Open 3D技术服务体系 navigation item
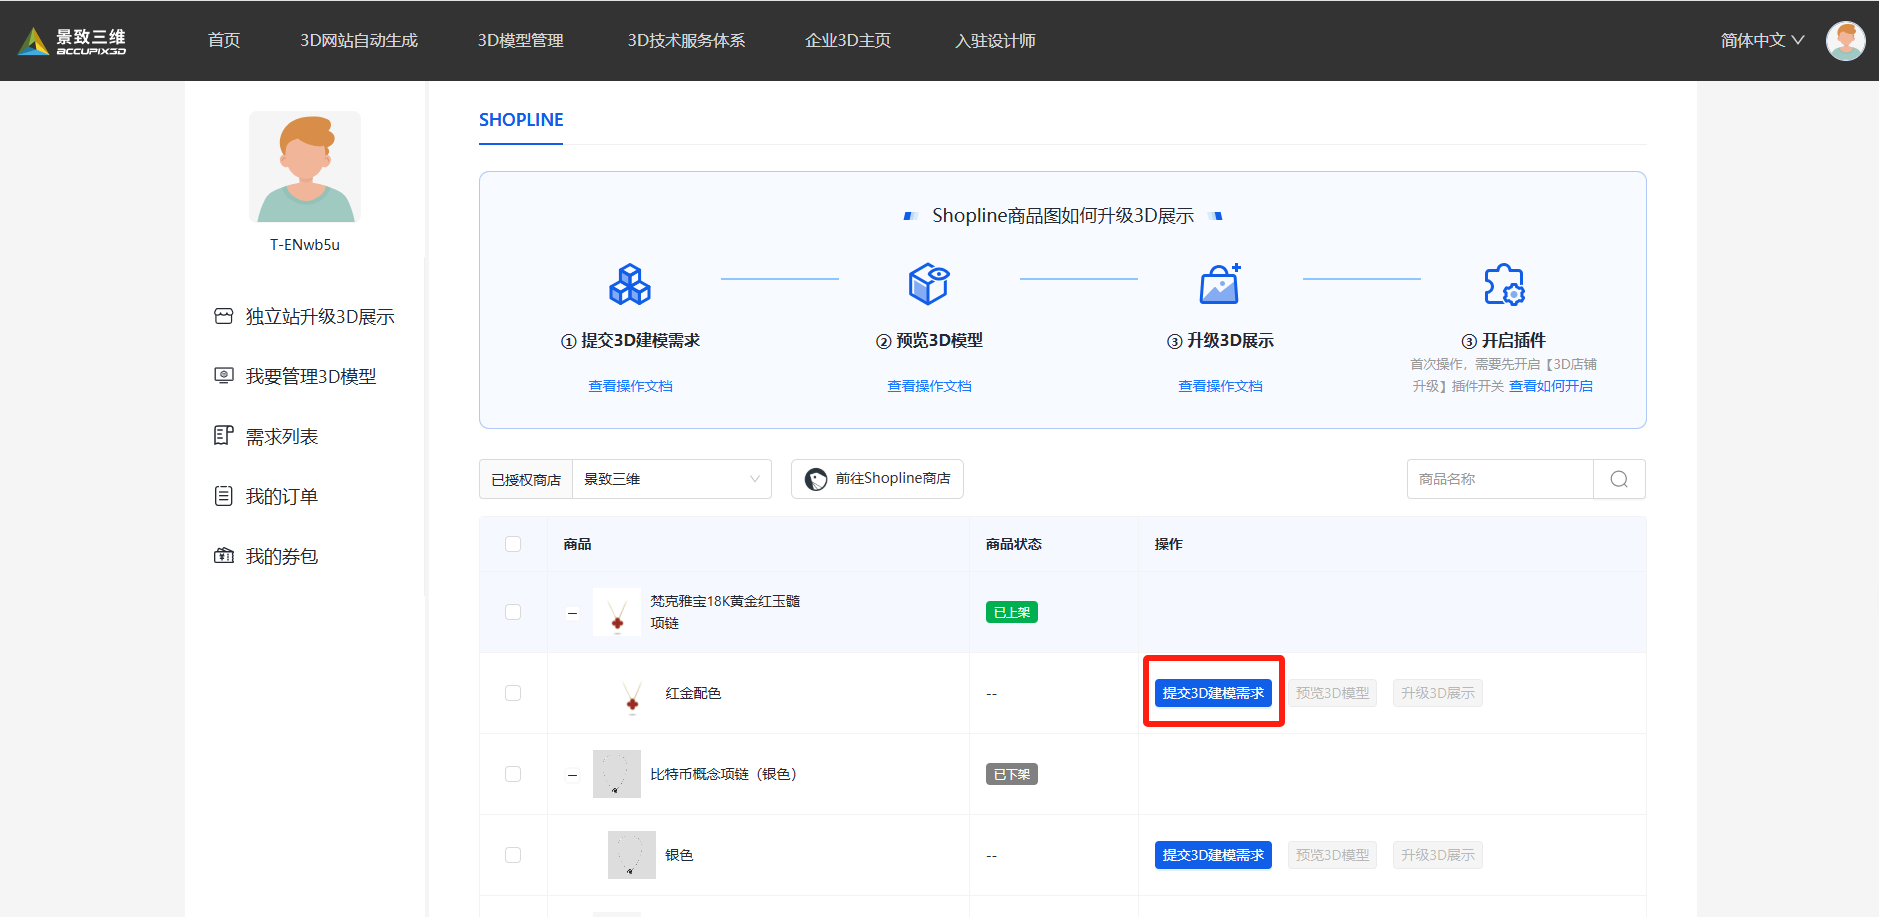The width and height of the screenshot is (1879, 917). [686, 41]
